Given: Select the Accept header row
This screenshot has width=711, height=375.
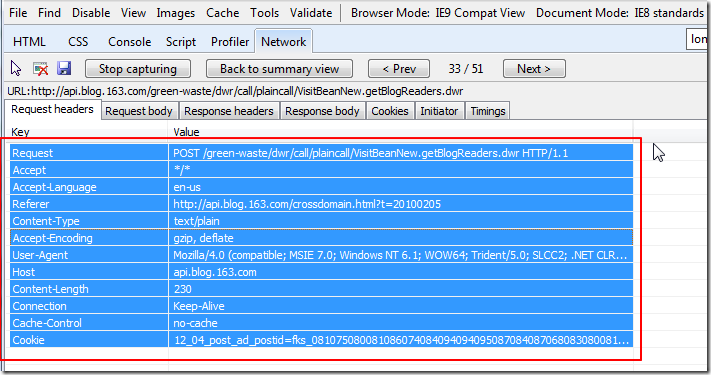Looking at the screenshot, I should point(321,170).
